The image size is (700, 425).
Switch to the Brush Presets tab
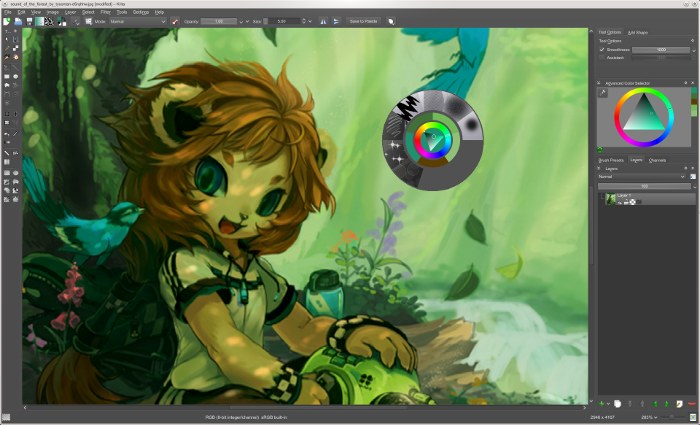(611, 160)
